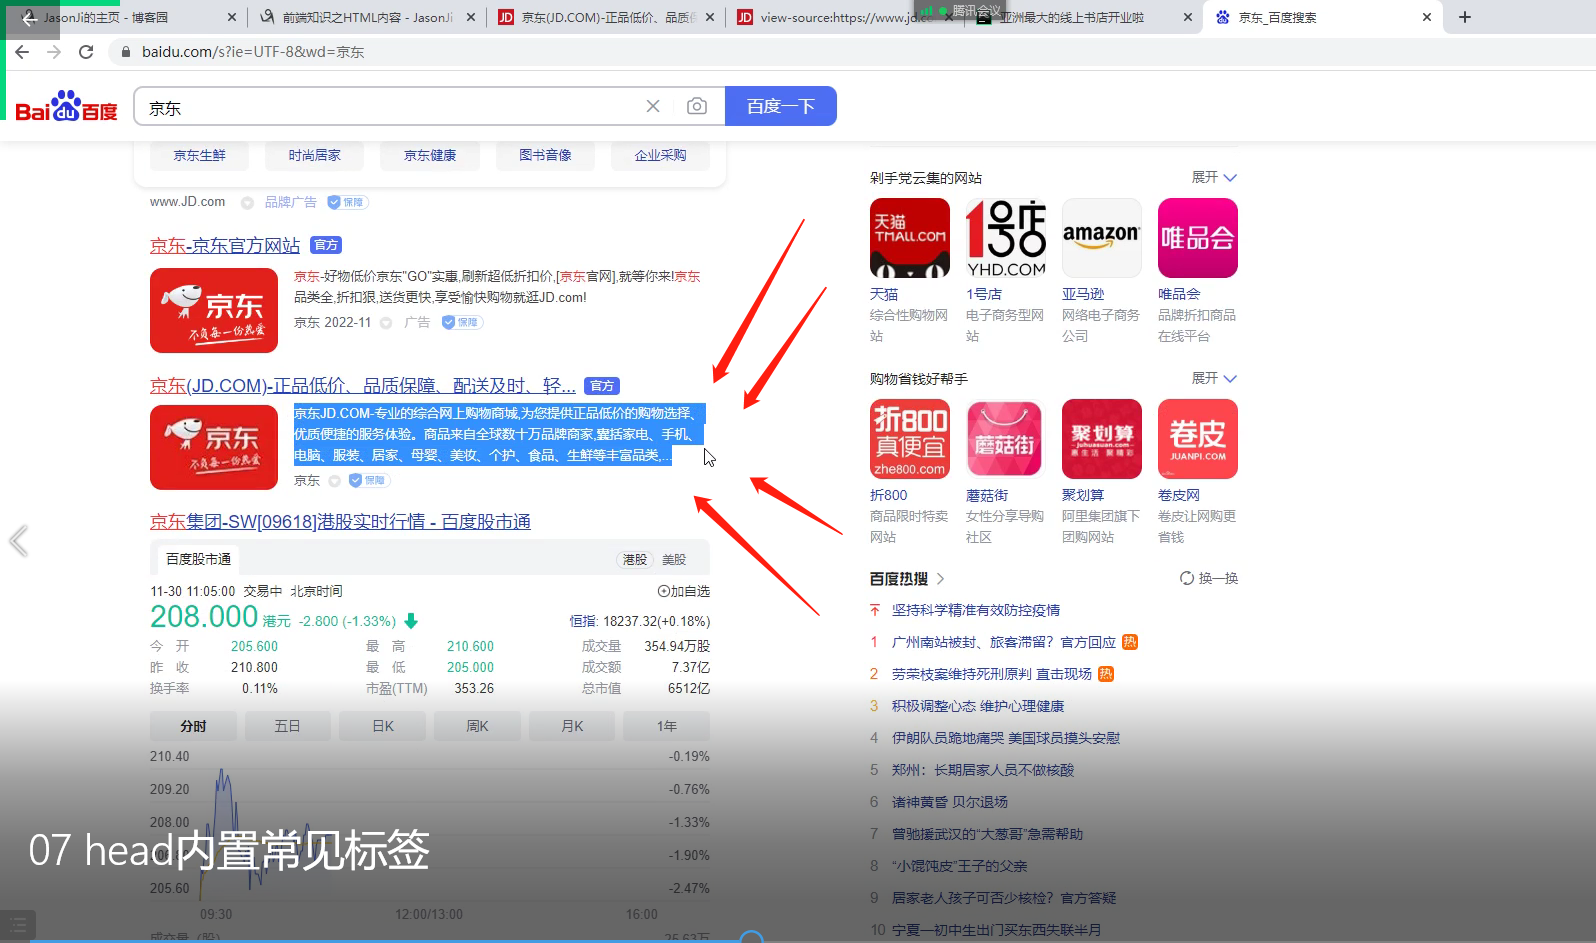Select the 1年 chart tab
The image size is (1596, 943).
(667, 726)
